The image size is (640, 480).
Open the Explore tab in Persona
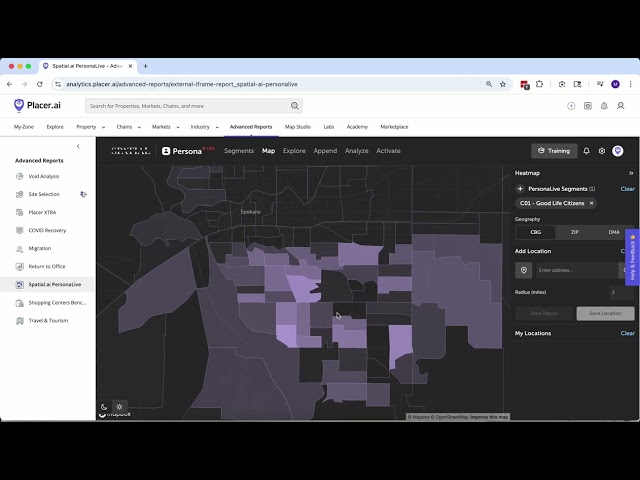click(294, 151)
